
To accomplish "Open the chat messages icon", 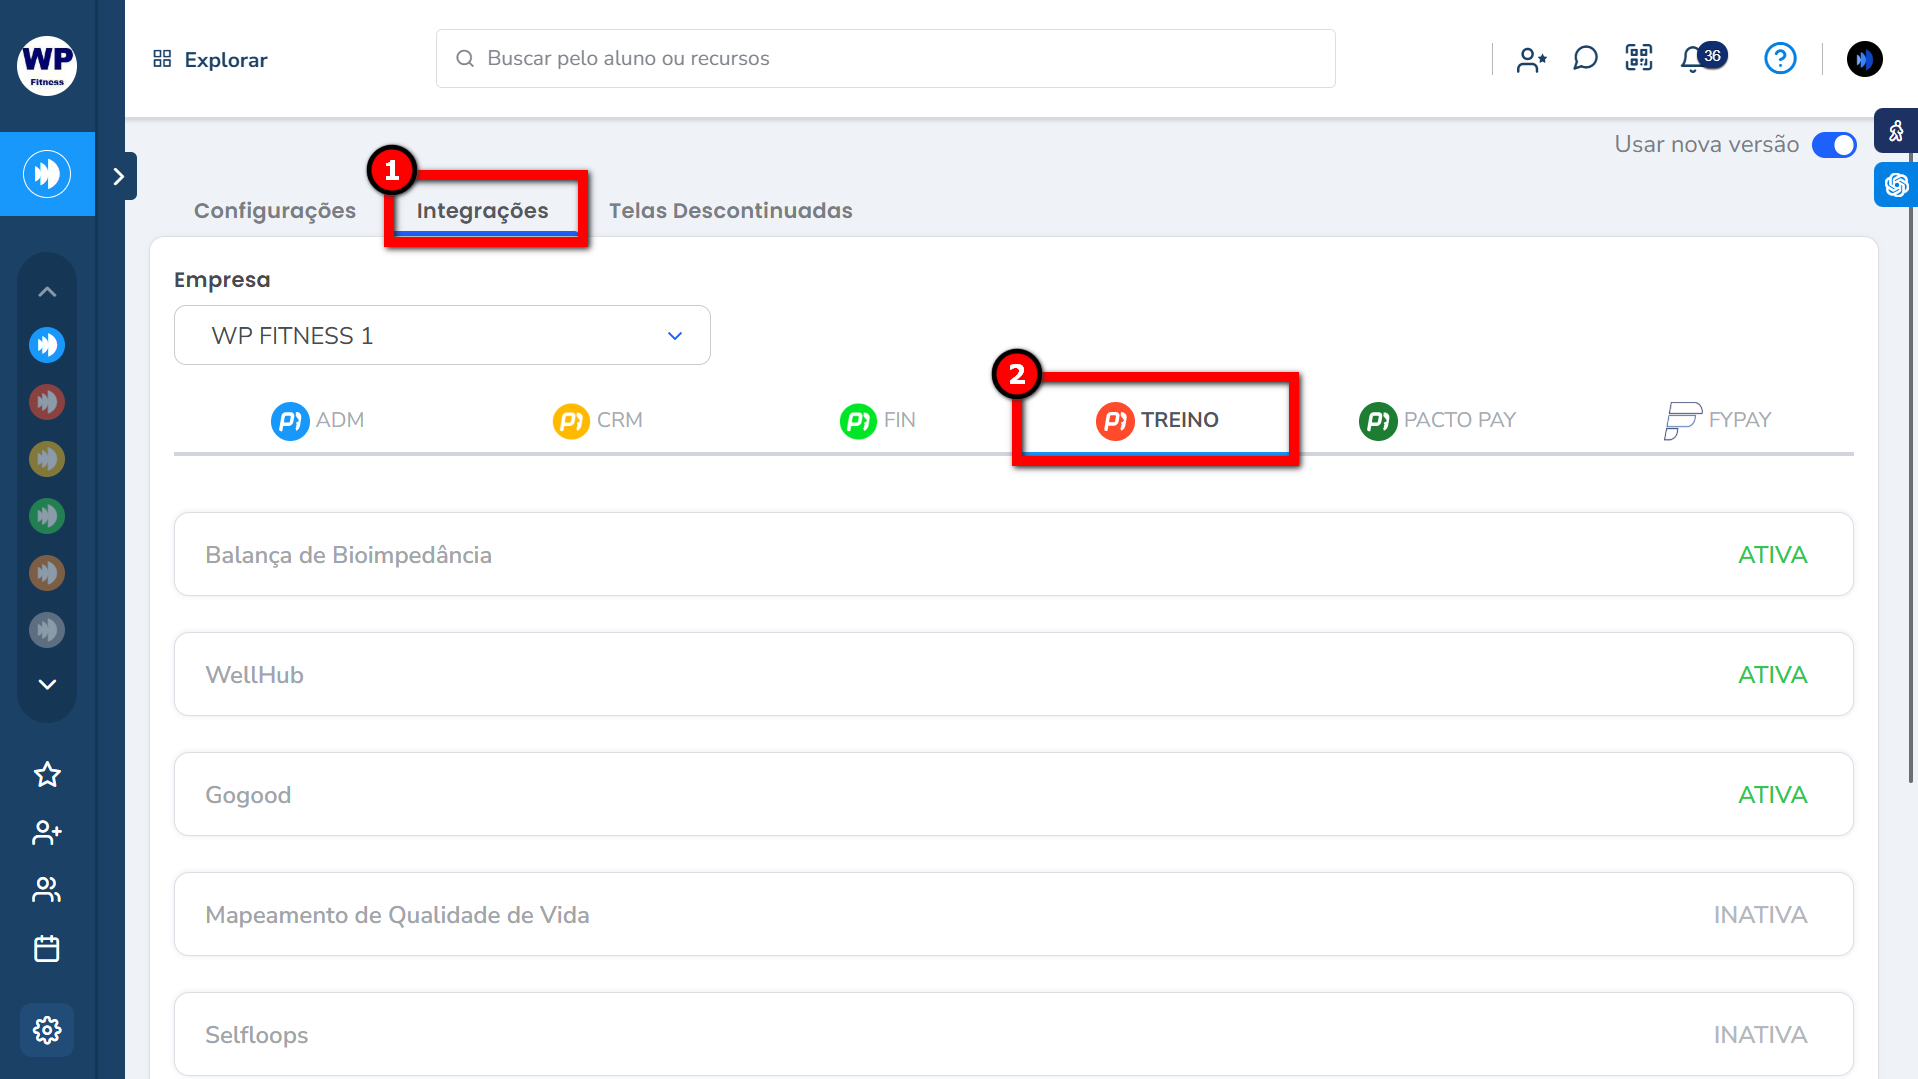I will point(1585,58).
